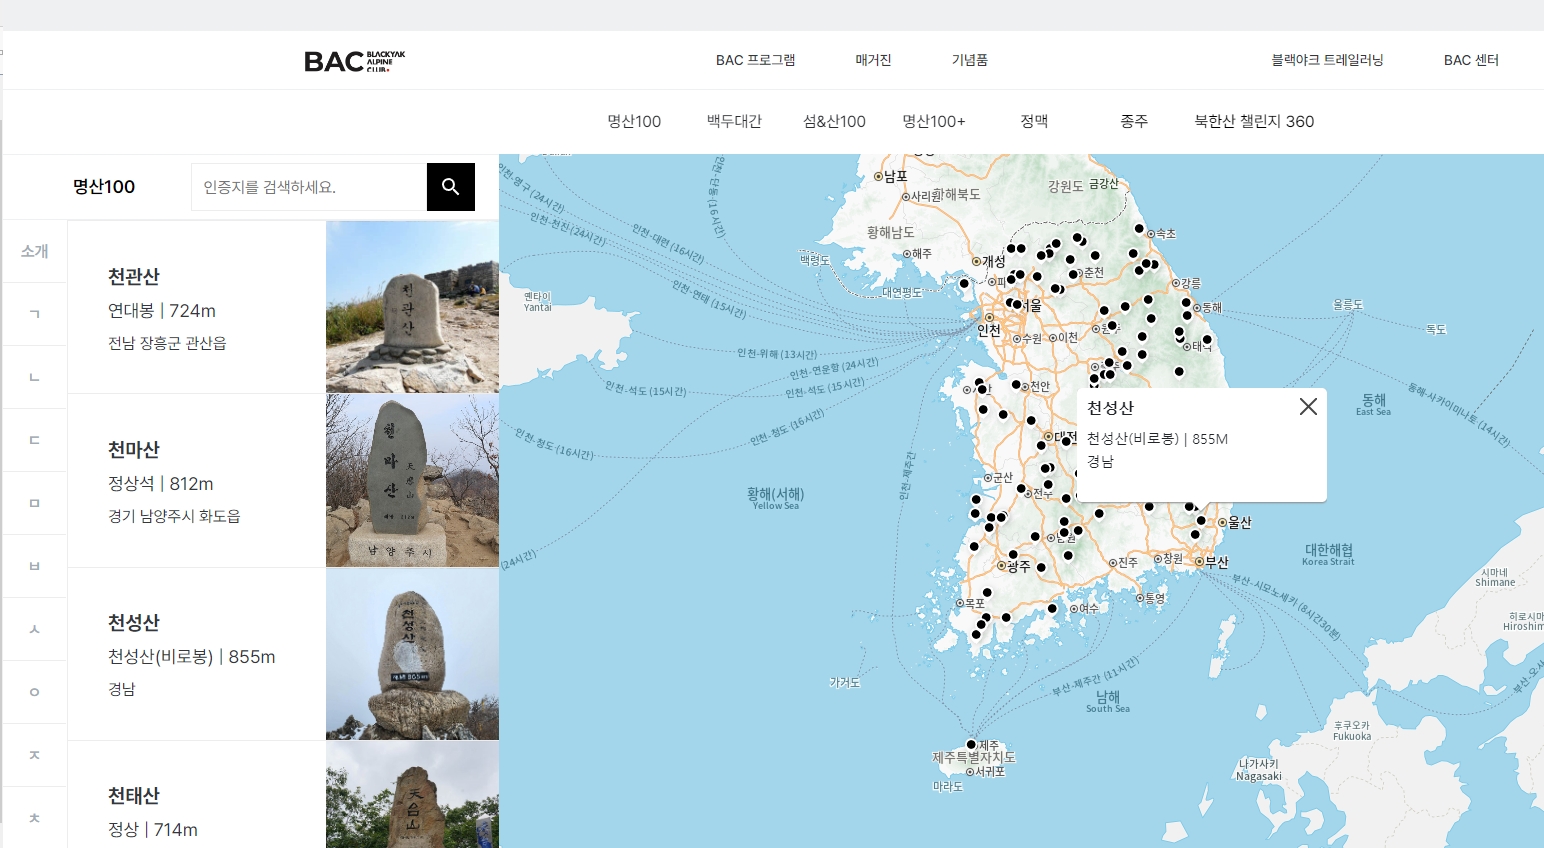
Task: Open the 기념품 menu
Action: pyautogui.click(x=969, y=60)
